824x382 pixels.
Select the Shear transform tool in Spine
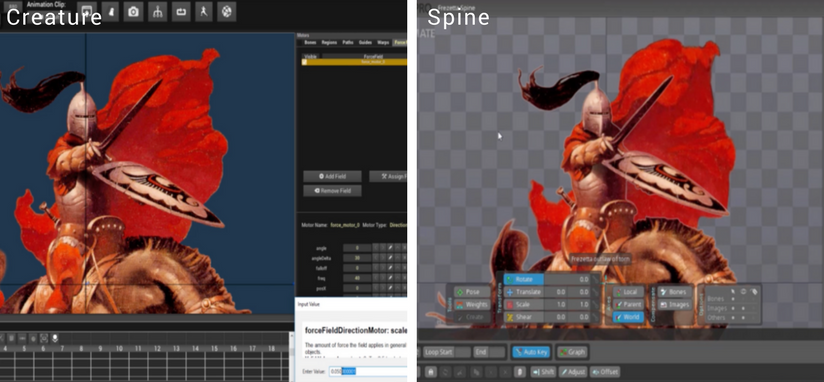524,317
